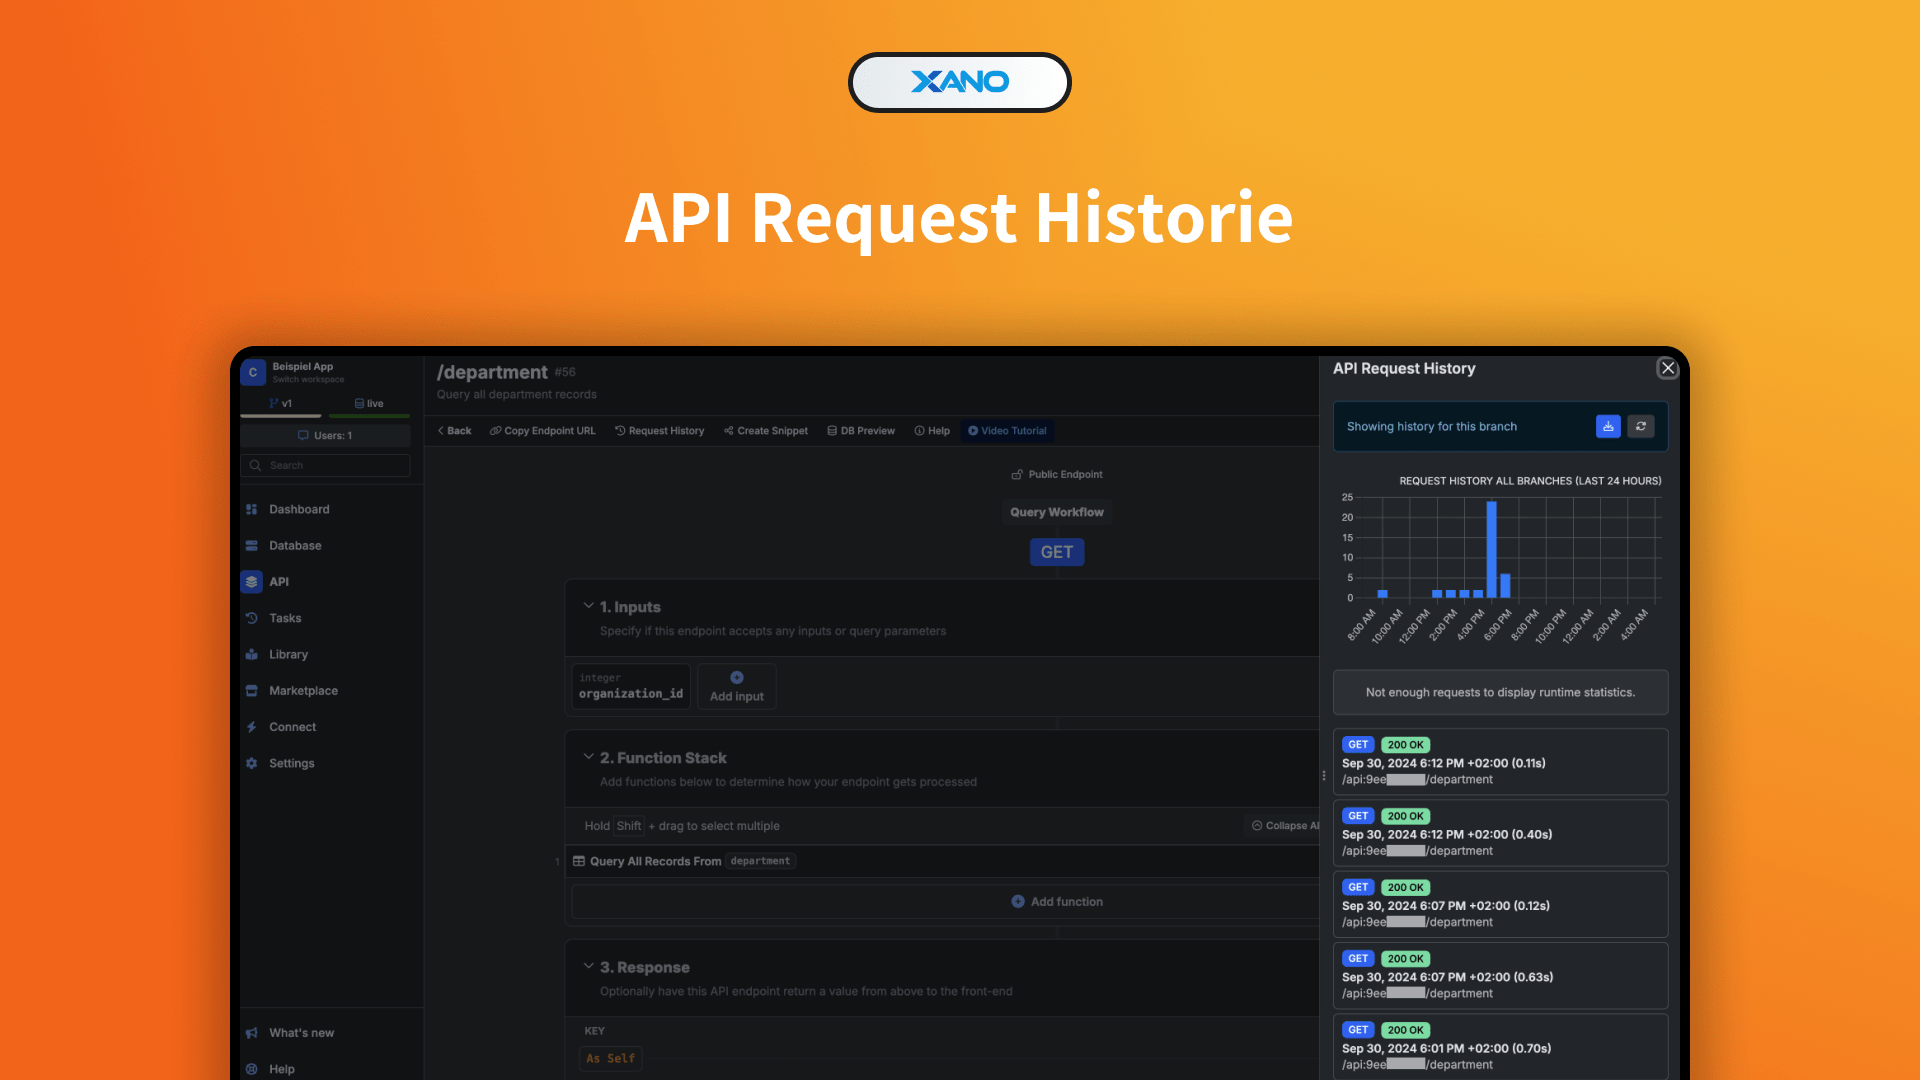Open the 6:12 PM (0.11s) request entry
The height and width of the screenshot is (1080, 1920).
point(1500,762)
